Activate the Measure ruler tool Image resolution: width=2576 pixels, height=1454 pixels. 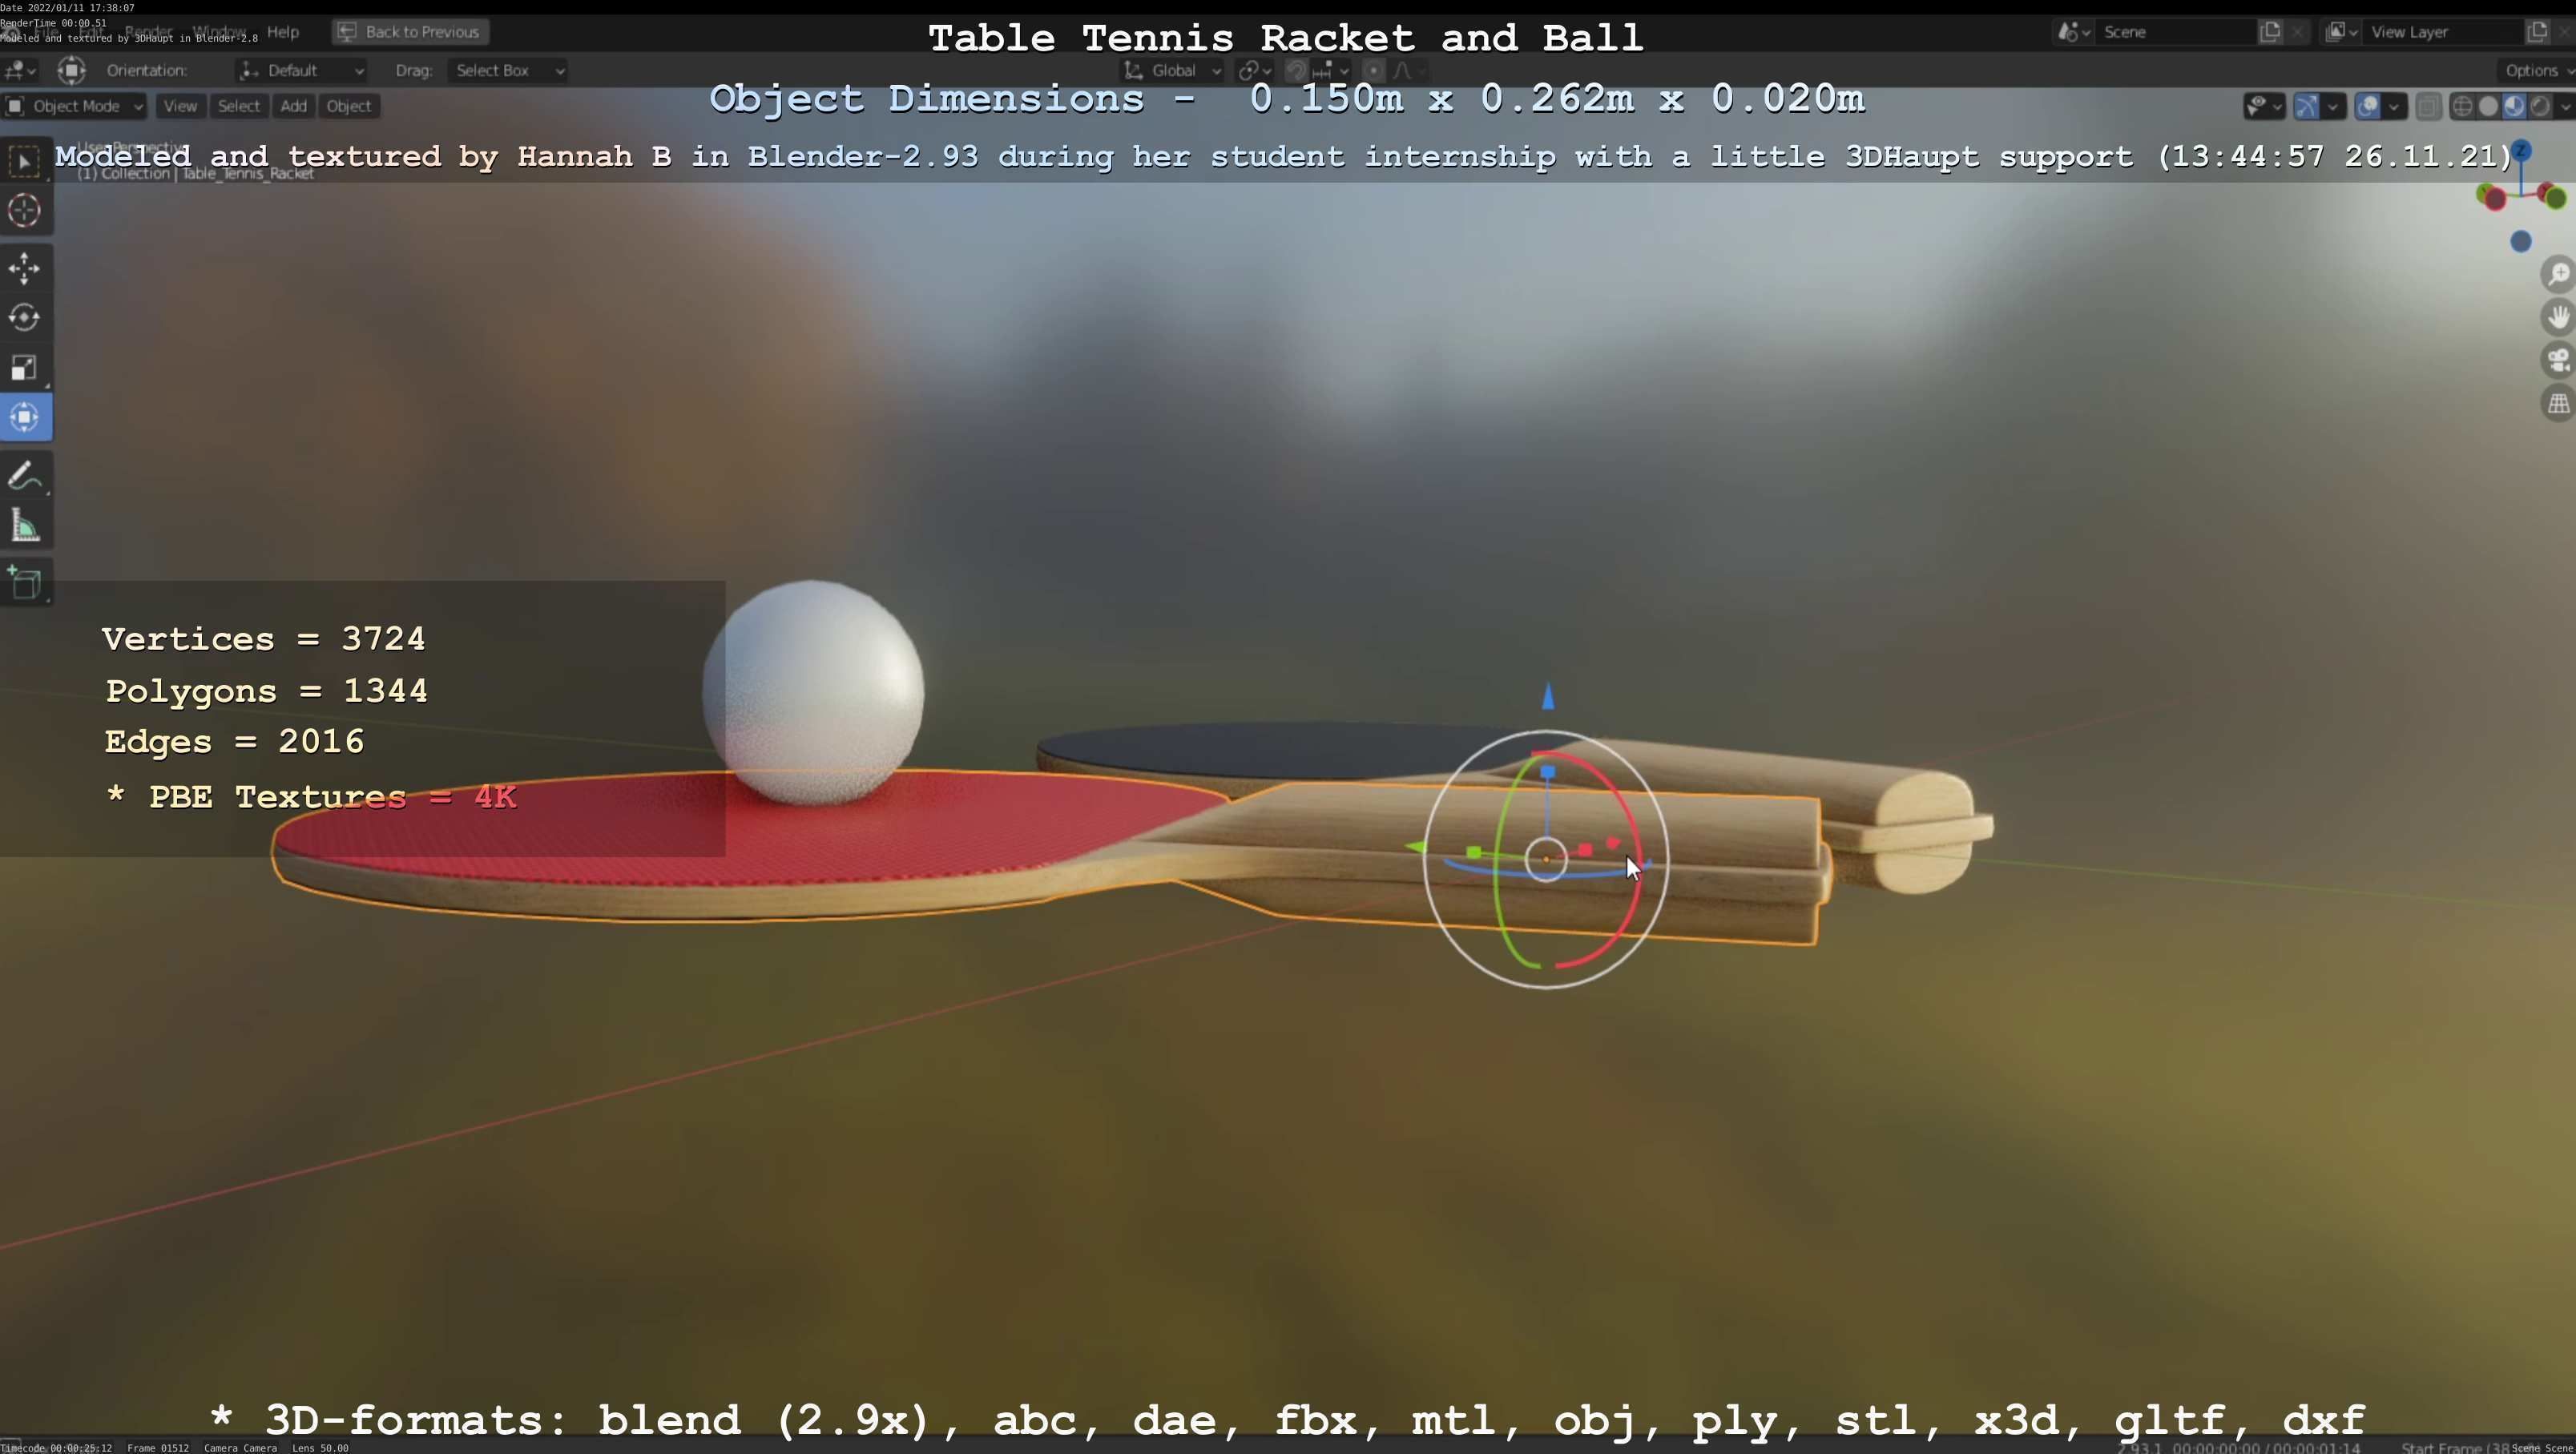pos(24,526)
